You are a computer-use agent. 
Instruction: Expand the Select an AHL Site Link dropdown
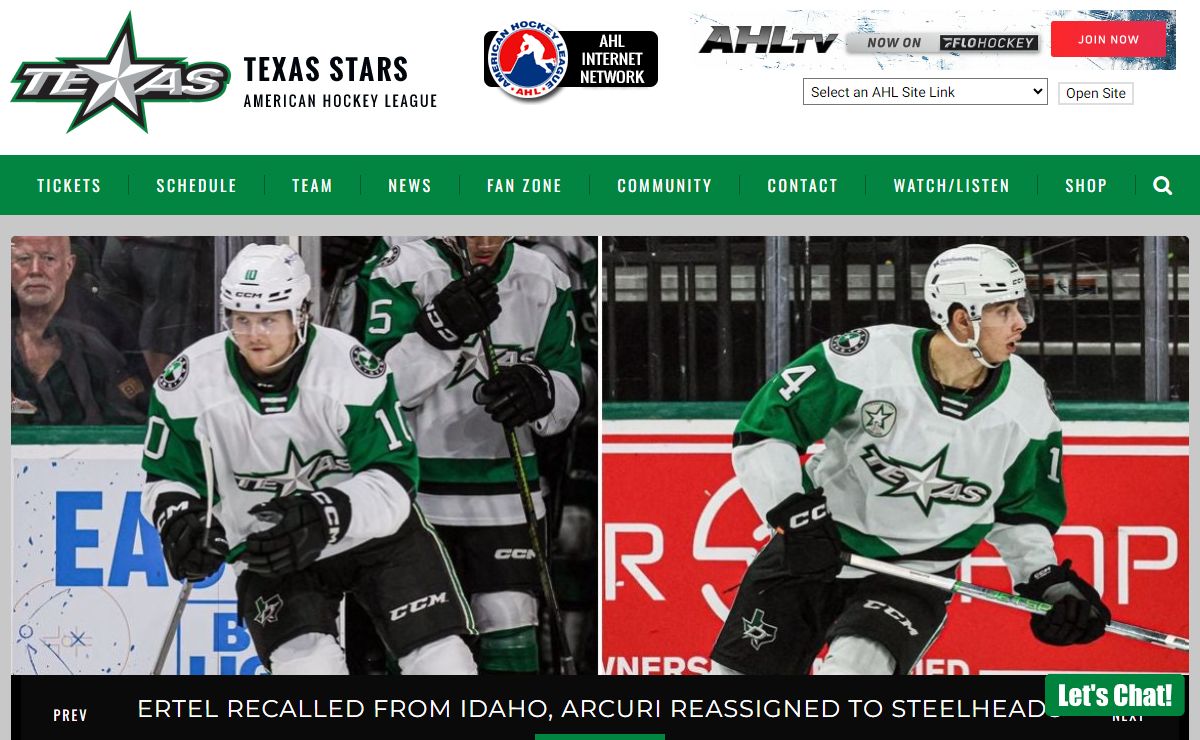coord(925,92)
